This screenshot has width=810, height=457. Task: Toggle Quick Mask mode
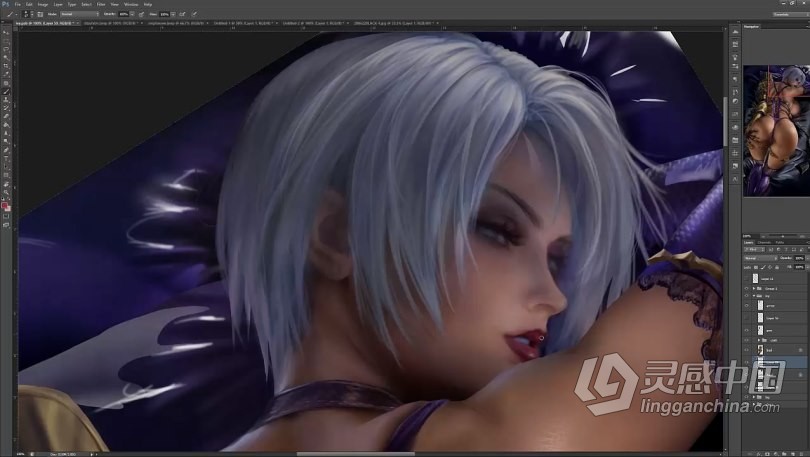click(6, 216)
